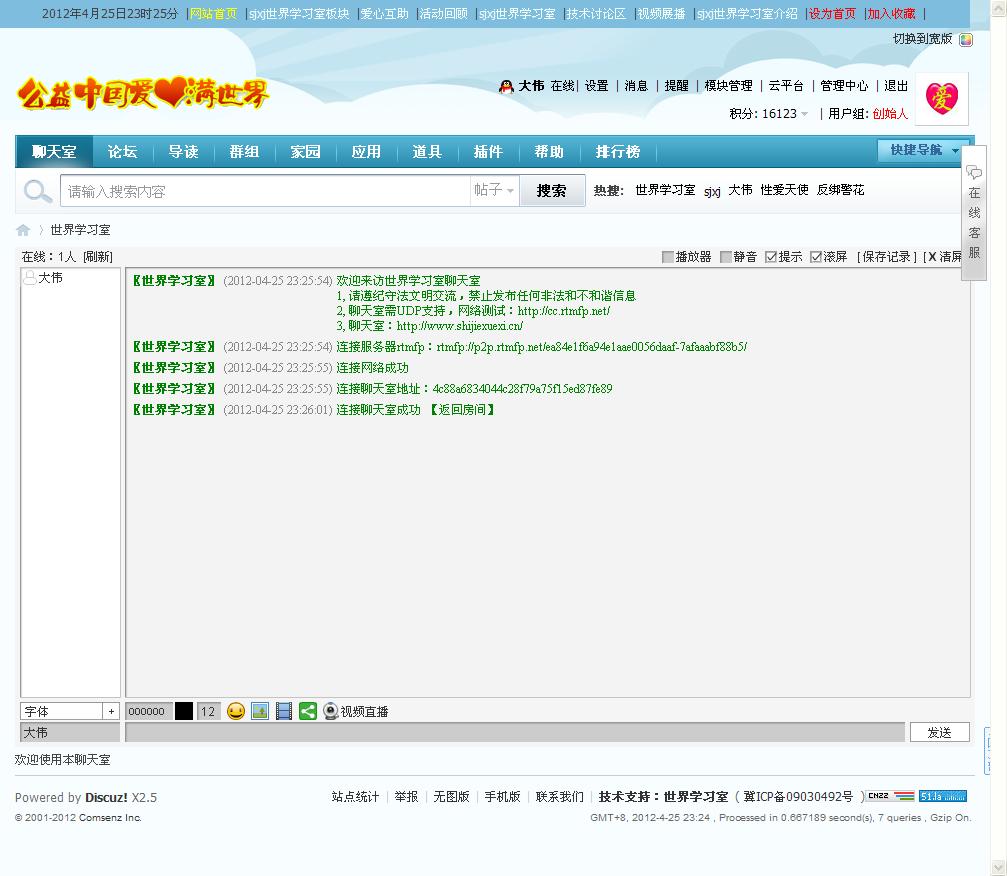Image resolution: width=1007 pixels, height=876 pixels.
Task: Click the QQ penguin icon
Action: [x=506, y=86]
